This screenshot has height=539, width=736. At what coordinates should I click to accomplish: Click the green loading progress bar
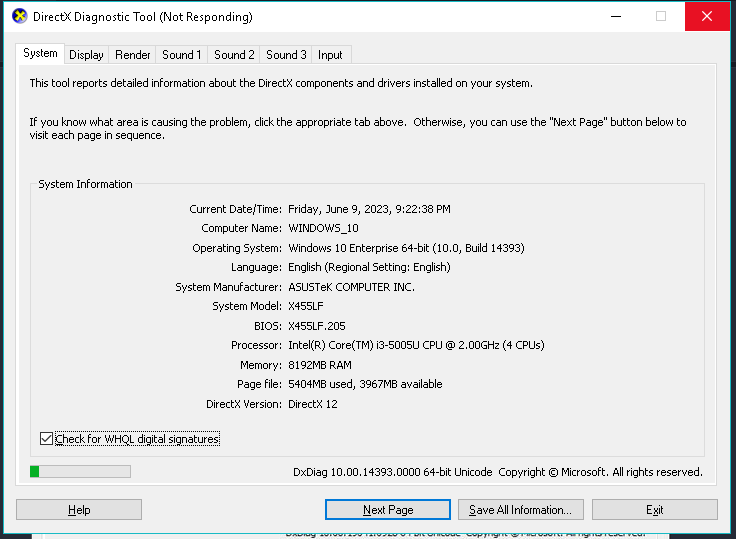[x=80, y=471]
